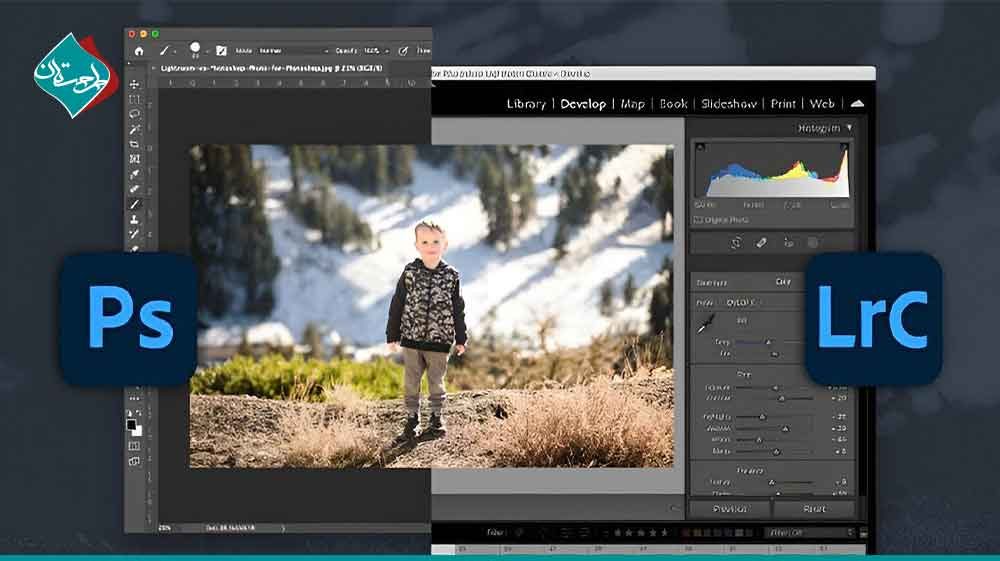
Task: Toggle flagged photos filter icon
Action: (519, 532)
